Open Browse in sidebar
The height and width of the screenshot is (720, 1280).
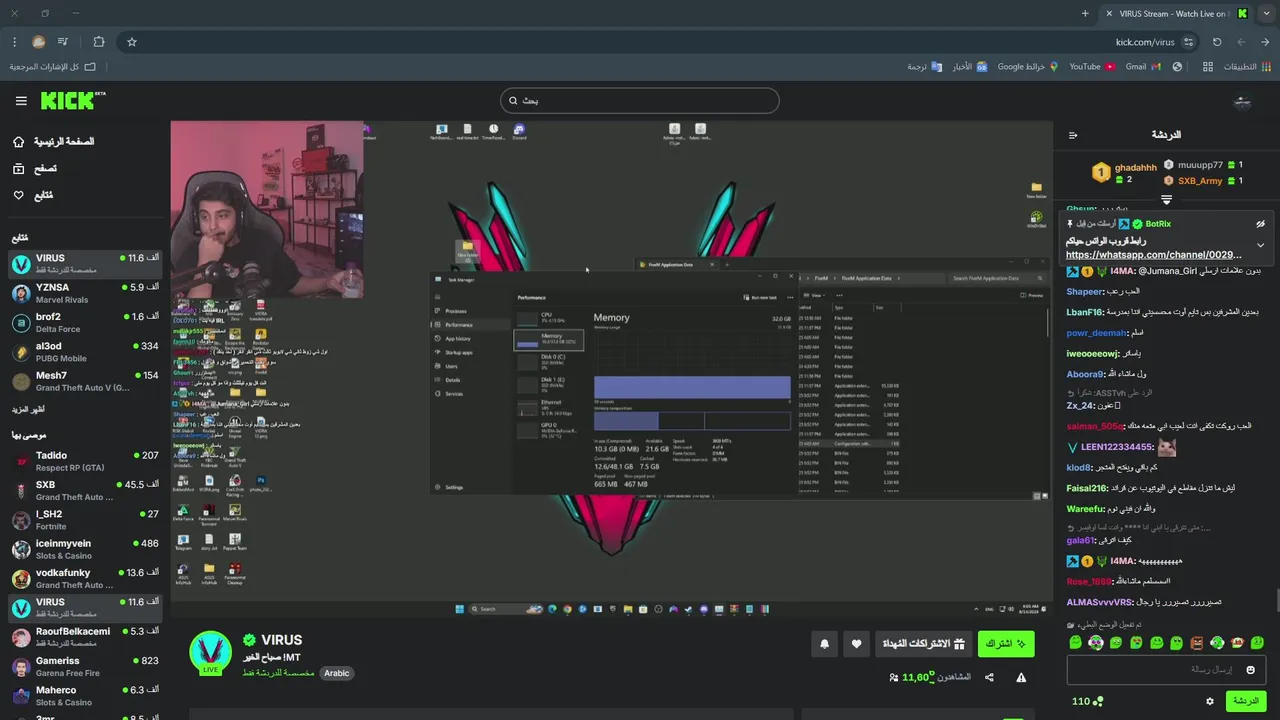click(x=35, y=169)
